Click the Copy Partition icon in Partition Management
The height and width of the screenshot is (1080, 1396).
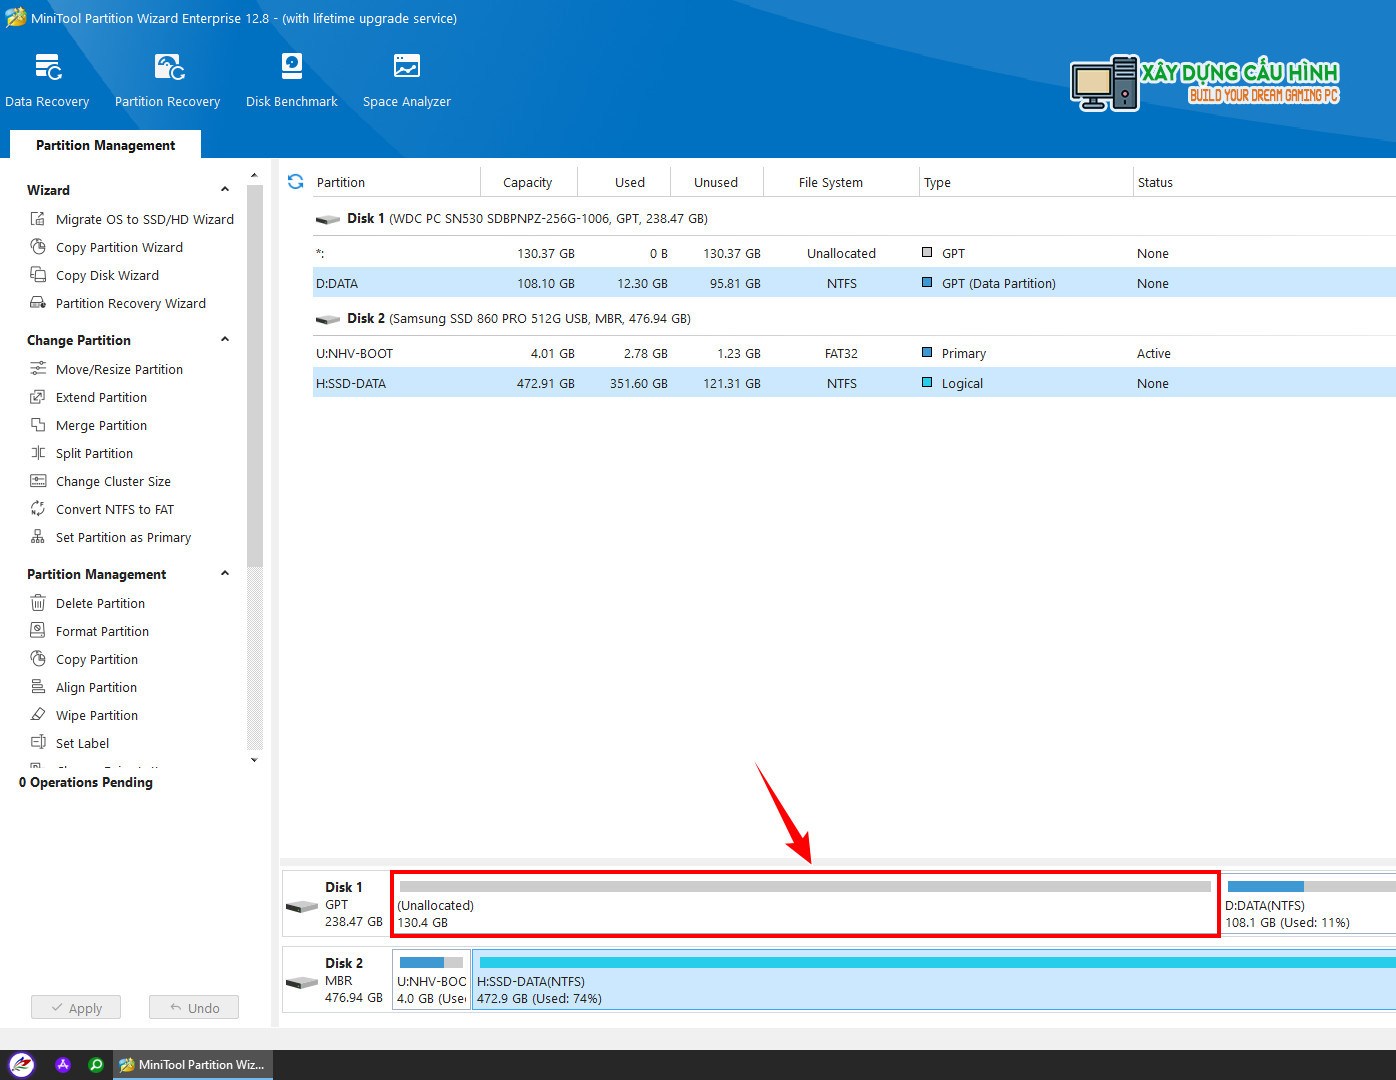pyautogui.click(x=38, y=659)
